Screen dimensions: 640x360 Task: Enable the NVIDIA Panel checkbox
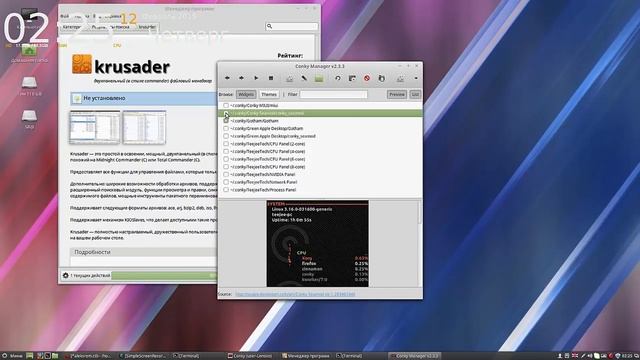[x=226, y=174]
